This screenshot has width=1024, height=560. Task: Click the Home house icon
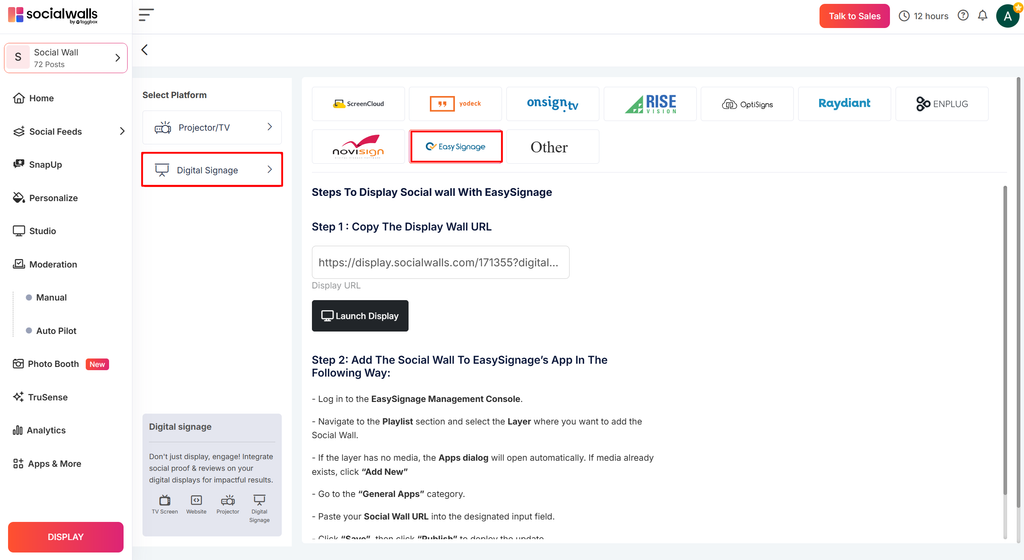pos(19,98)
